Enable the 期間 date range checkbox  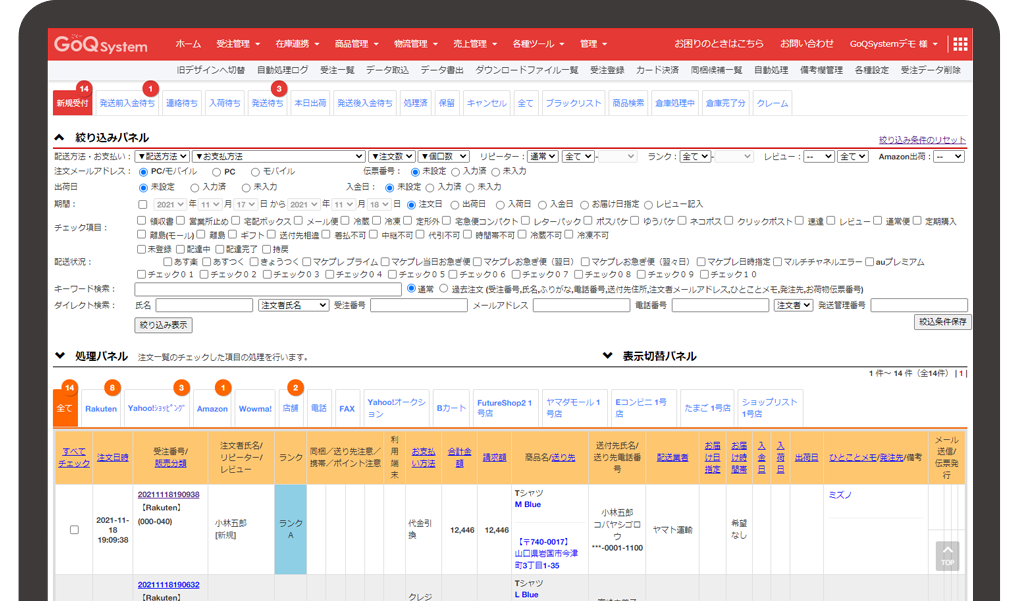click(142, 204)
